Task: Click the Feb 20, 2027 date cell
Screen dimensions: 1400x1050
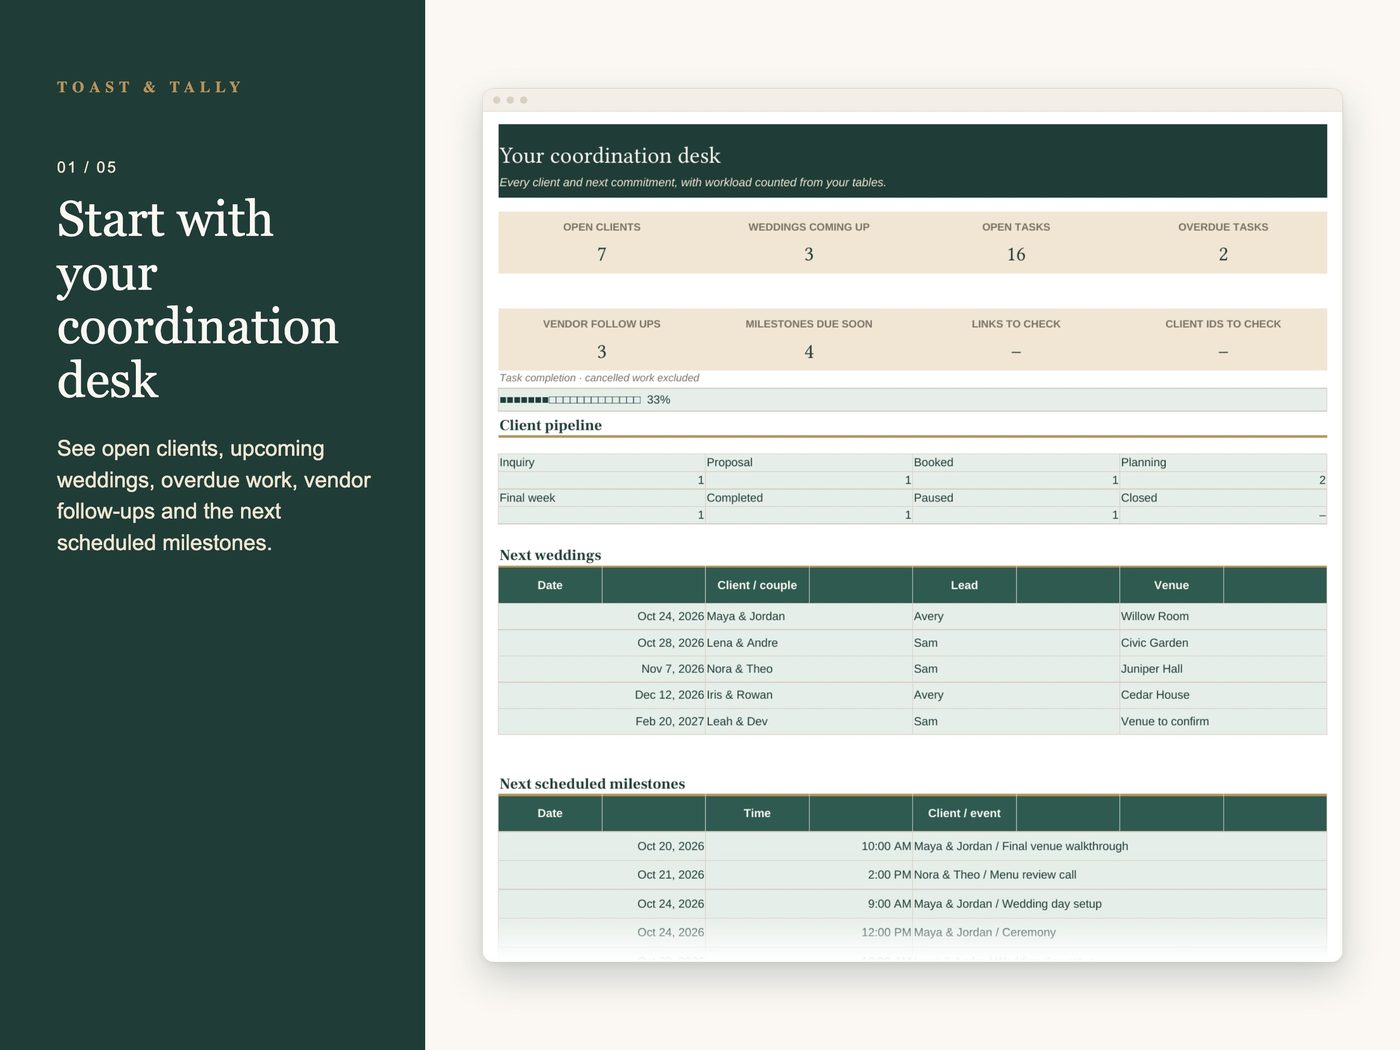Action: tap(602, 721)
